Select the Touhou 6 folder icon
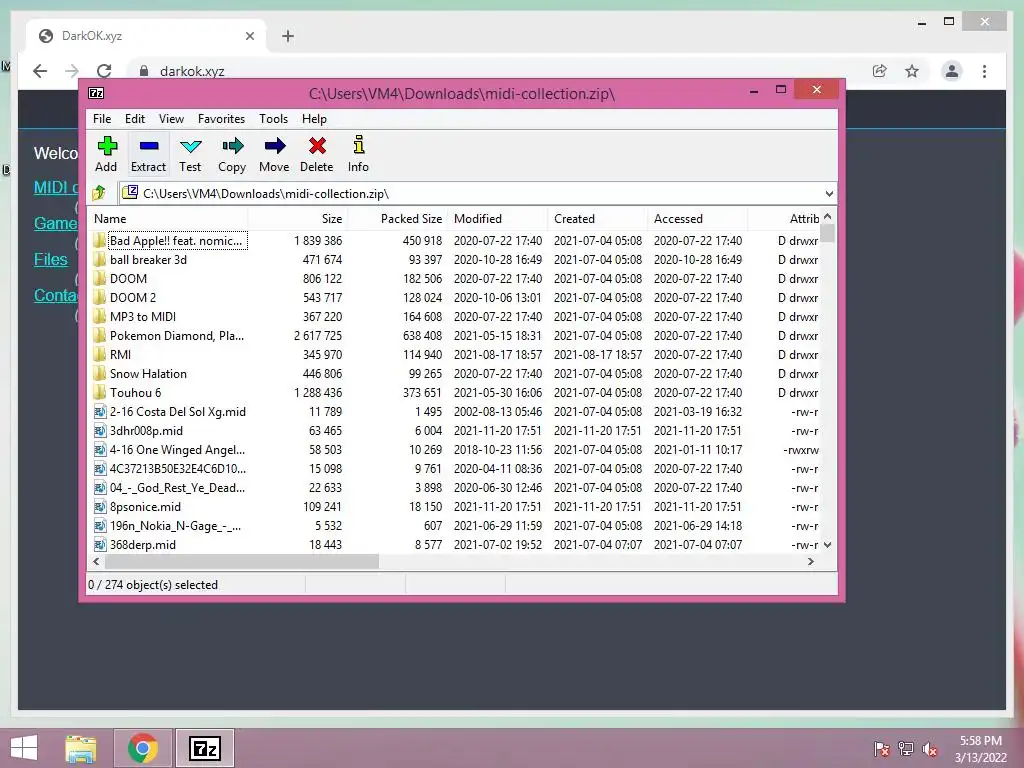The width and height of the screenshot is (1024, 768). pyautogui.click(x=99, y=392)
